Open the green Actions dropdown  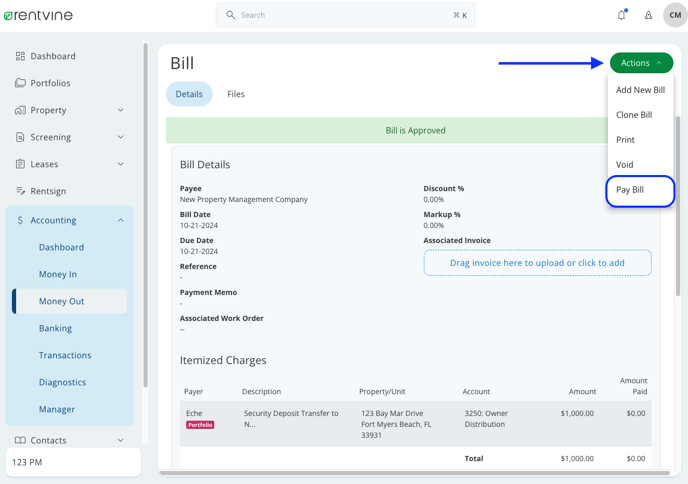click(x=641, y=63)
